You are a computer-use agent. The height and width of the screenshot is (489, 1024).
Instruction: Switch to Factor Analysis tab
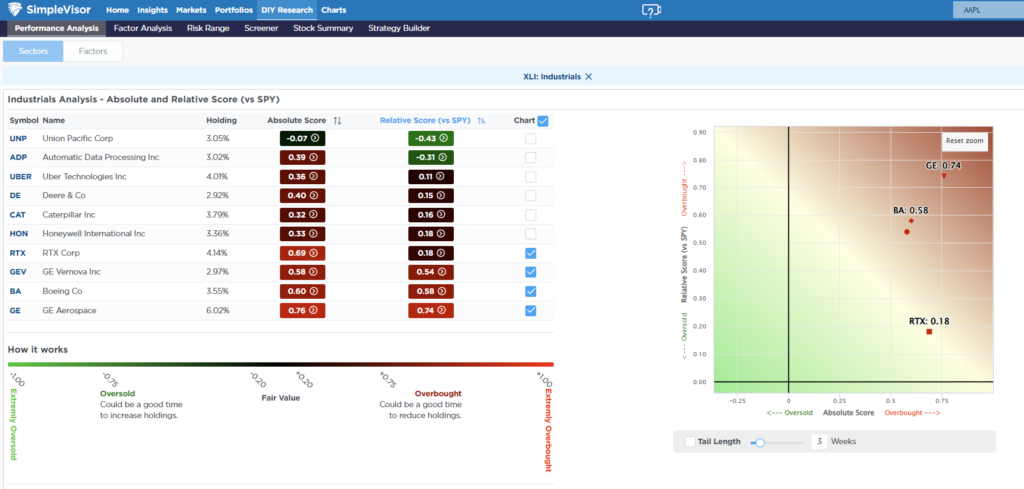[x=142, y=28]
